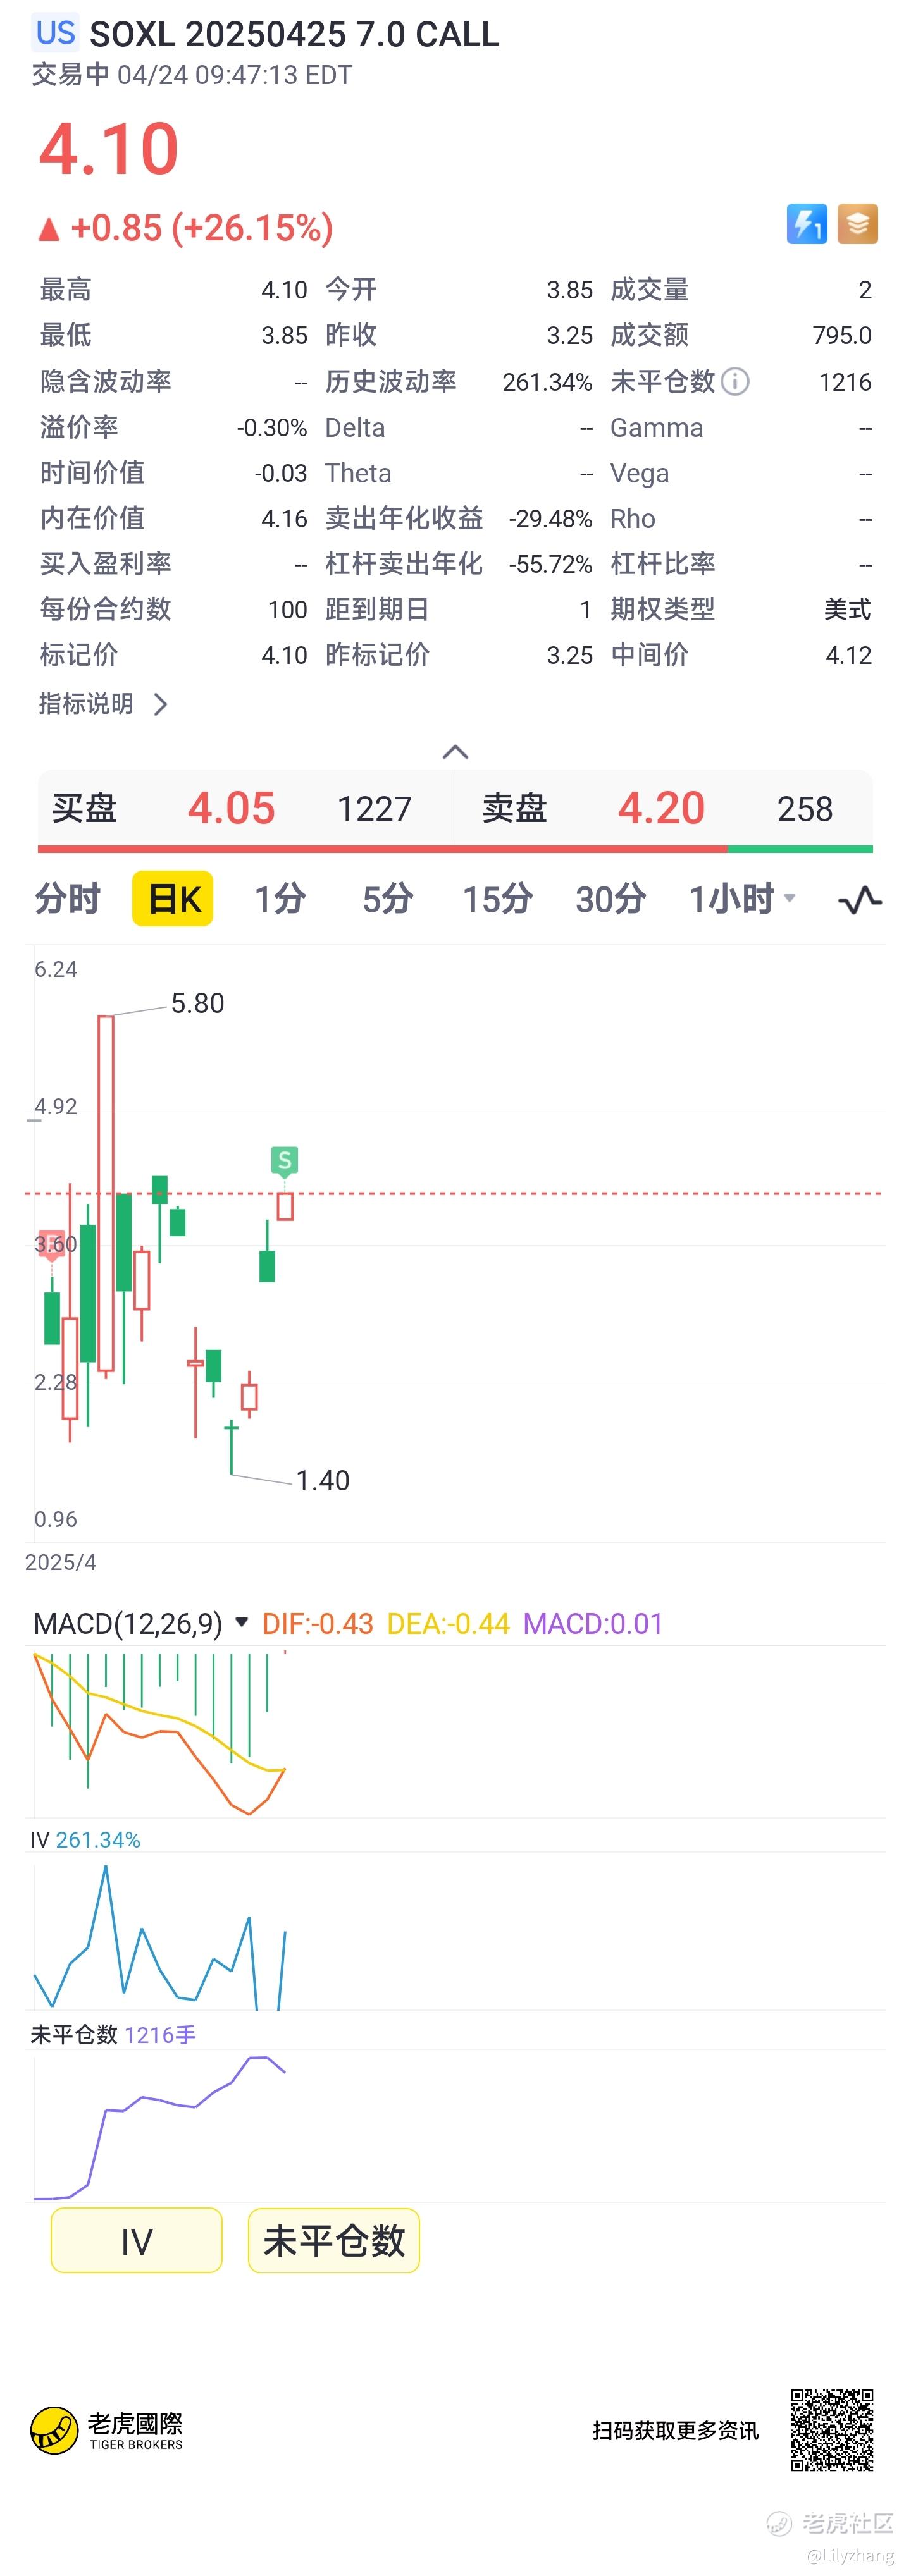This screenshot has width=911, height=2576.
Task: Switch to 分时 chart tab
Action: [x=67, y=899]
